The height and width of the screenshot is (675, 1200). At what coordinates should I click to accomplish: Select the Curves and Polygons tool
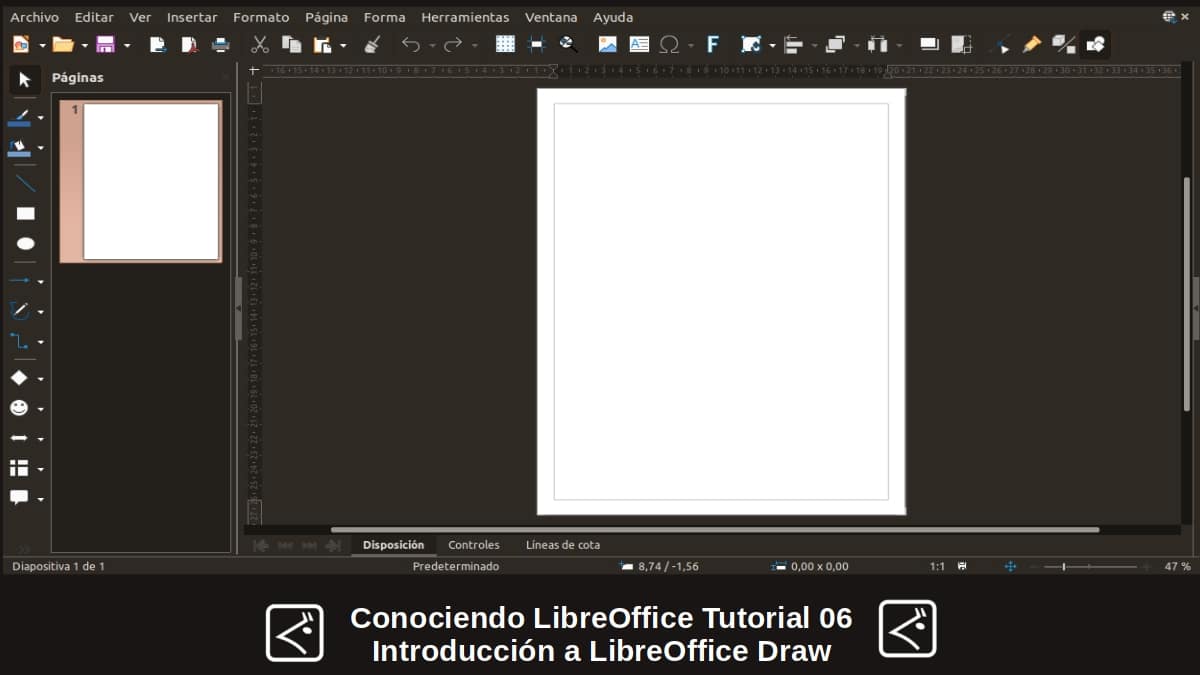click(x=22, y=310)
